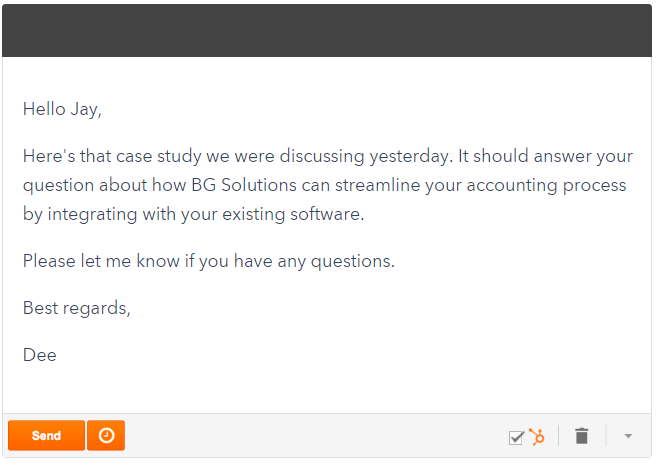Discard the draft with the trash icon
658x465 pixels.
point(582,436)
